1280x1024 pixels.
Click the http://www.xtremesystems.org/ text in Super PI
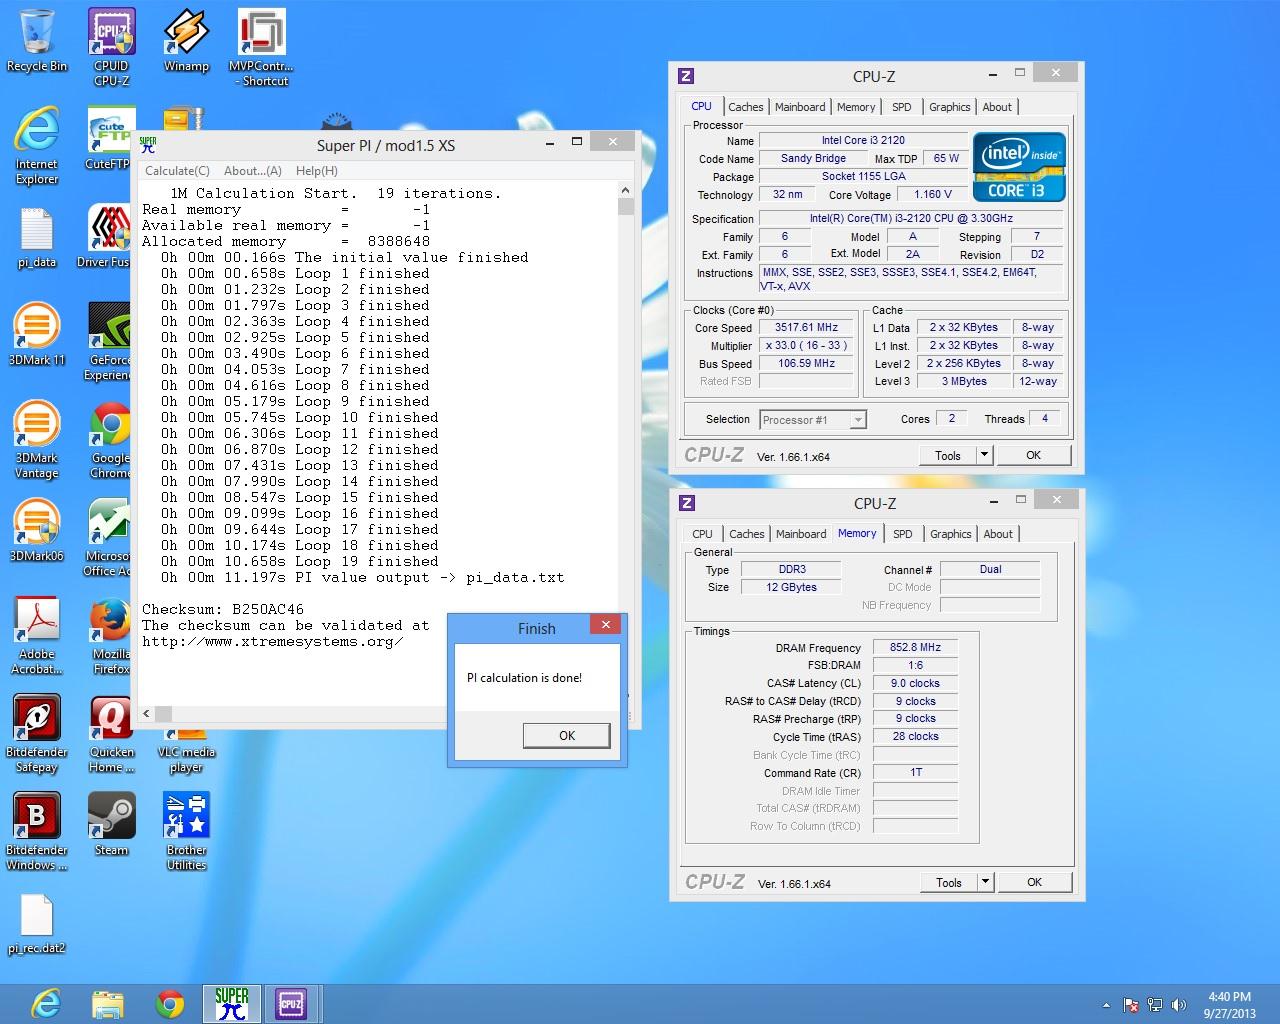coord(273,641)
